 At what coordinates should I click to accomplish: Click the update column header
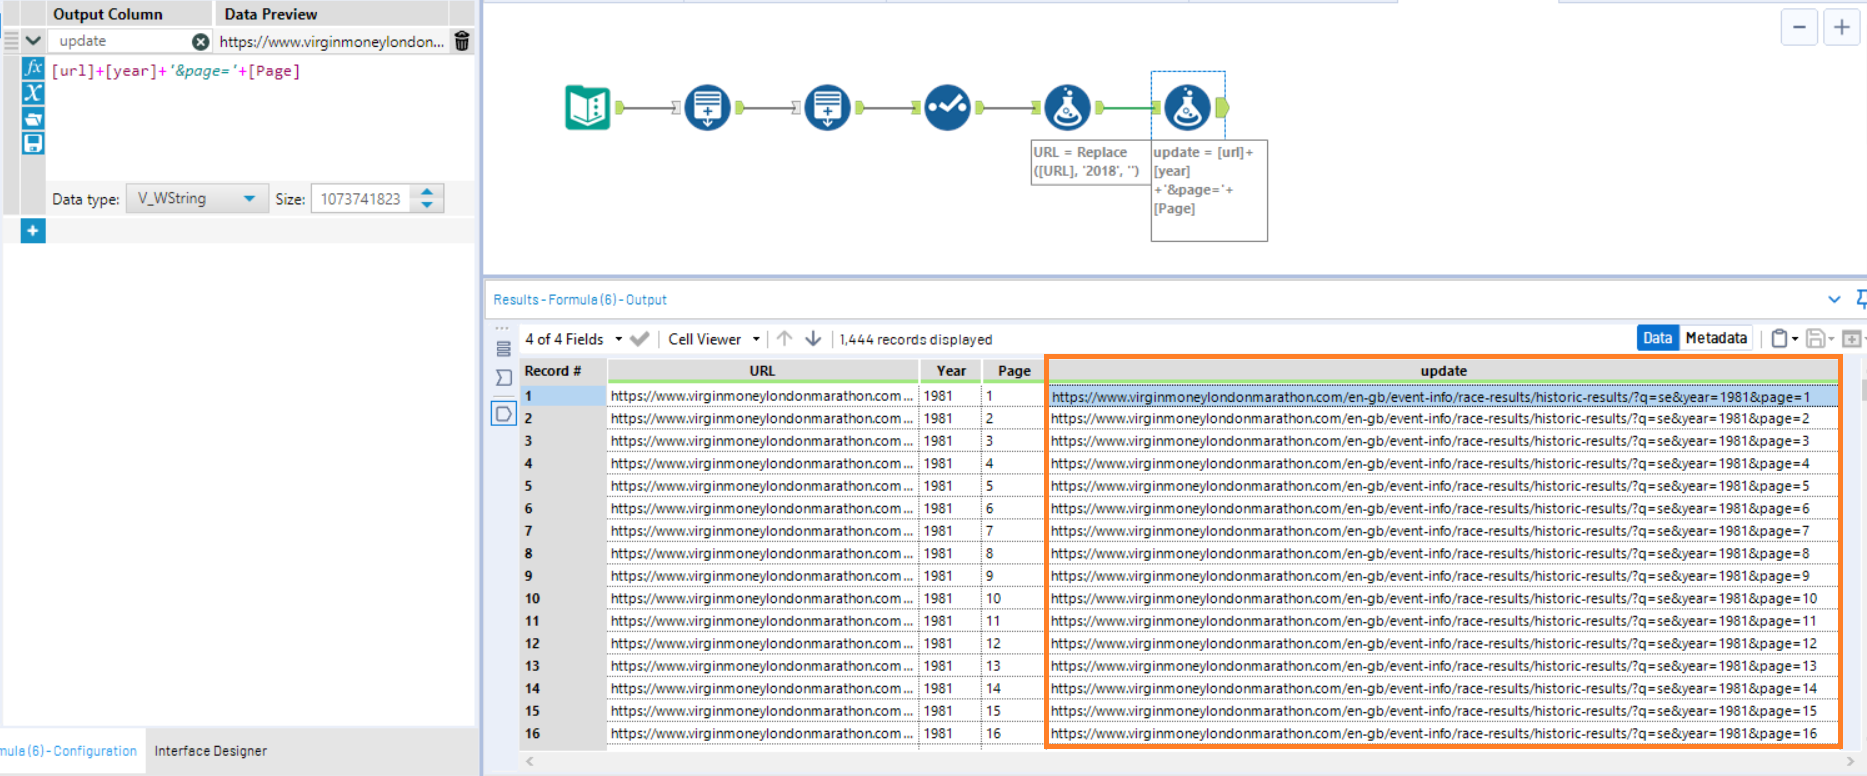(x=1443, y=371)
